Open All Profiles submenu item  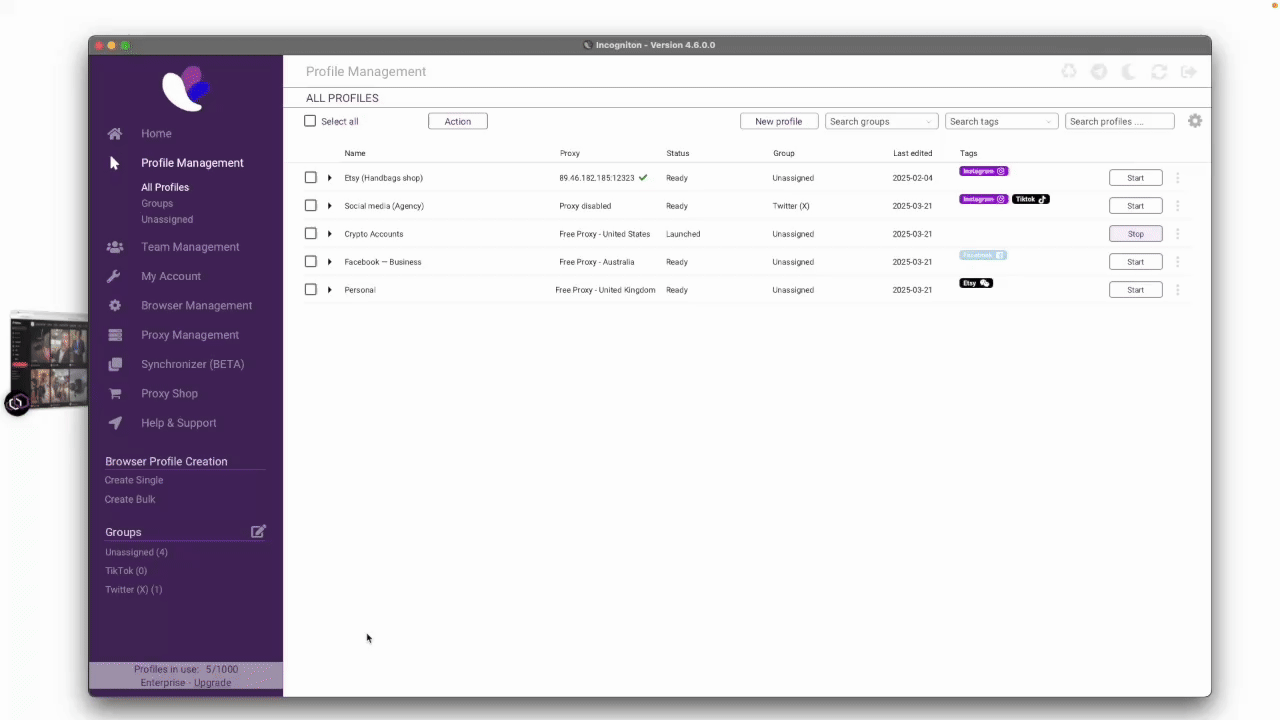coord(165,187)
